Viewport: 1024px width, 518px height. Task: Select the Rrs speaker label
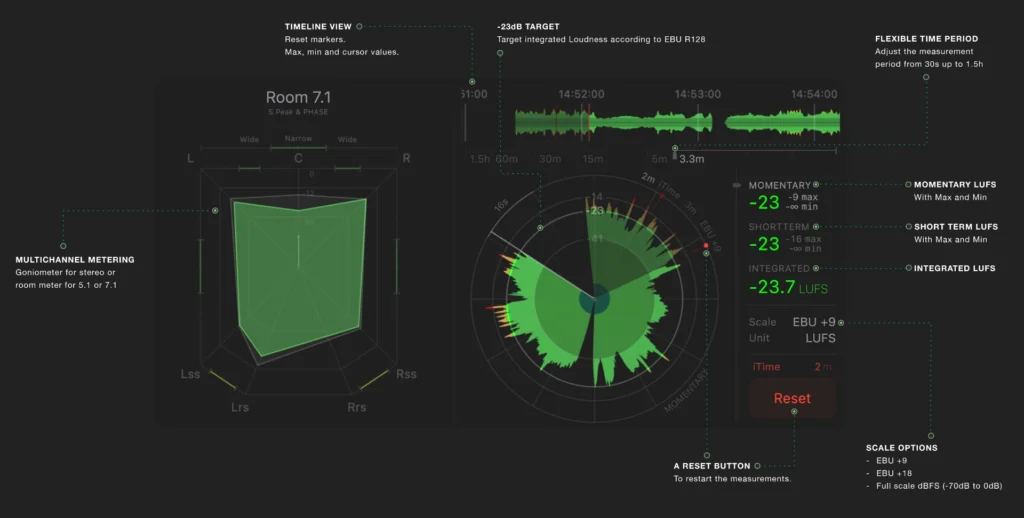[357, 408]
